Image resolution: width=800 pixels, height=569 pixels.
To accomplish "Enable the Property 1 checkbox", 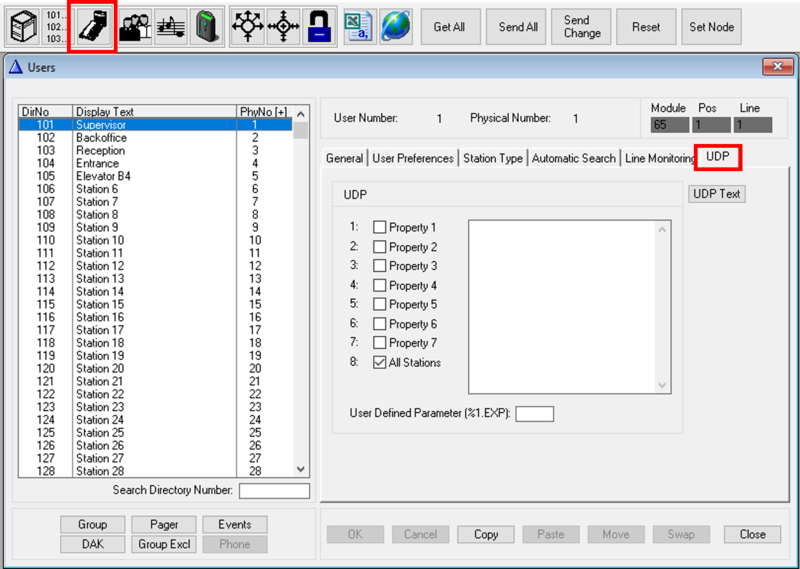I will pos(379,227).
